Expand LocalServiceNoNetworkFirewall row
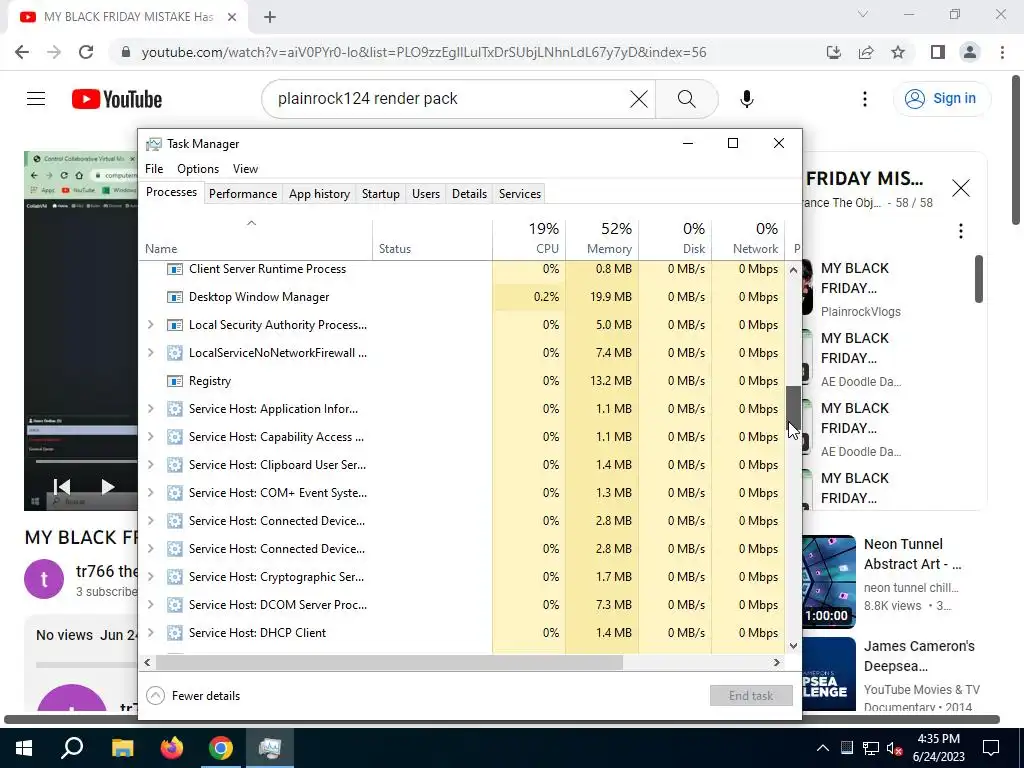The width and height of the screenshot is (1024, 768). (150, 353)
